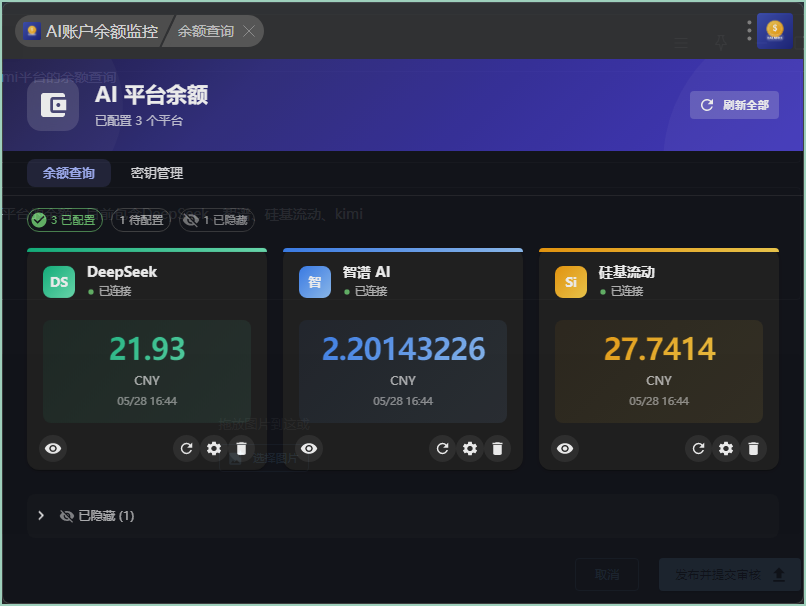Toggle visibility eye on DeepSeek card

(53, 448)
